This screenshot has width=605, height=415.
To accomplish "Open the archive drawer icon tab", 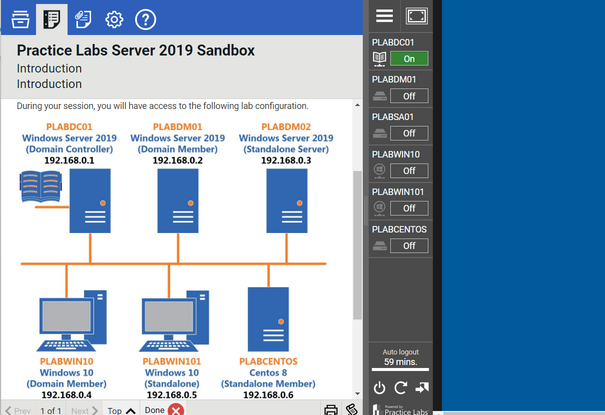I will coord(19,18).
